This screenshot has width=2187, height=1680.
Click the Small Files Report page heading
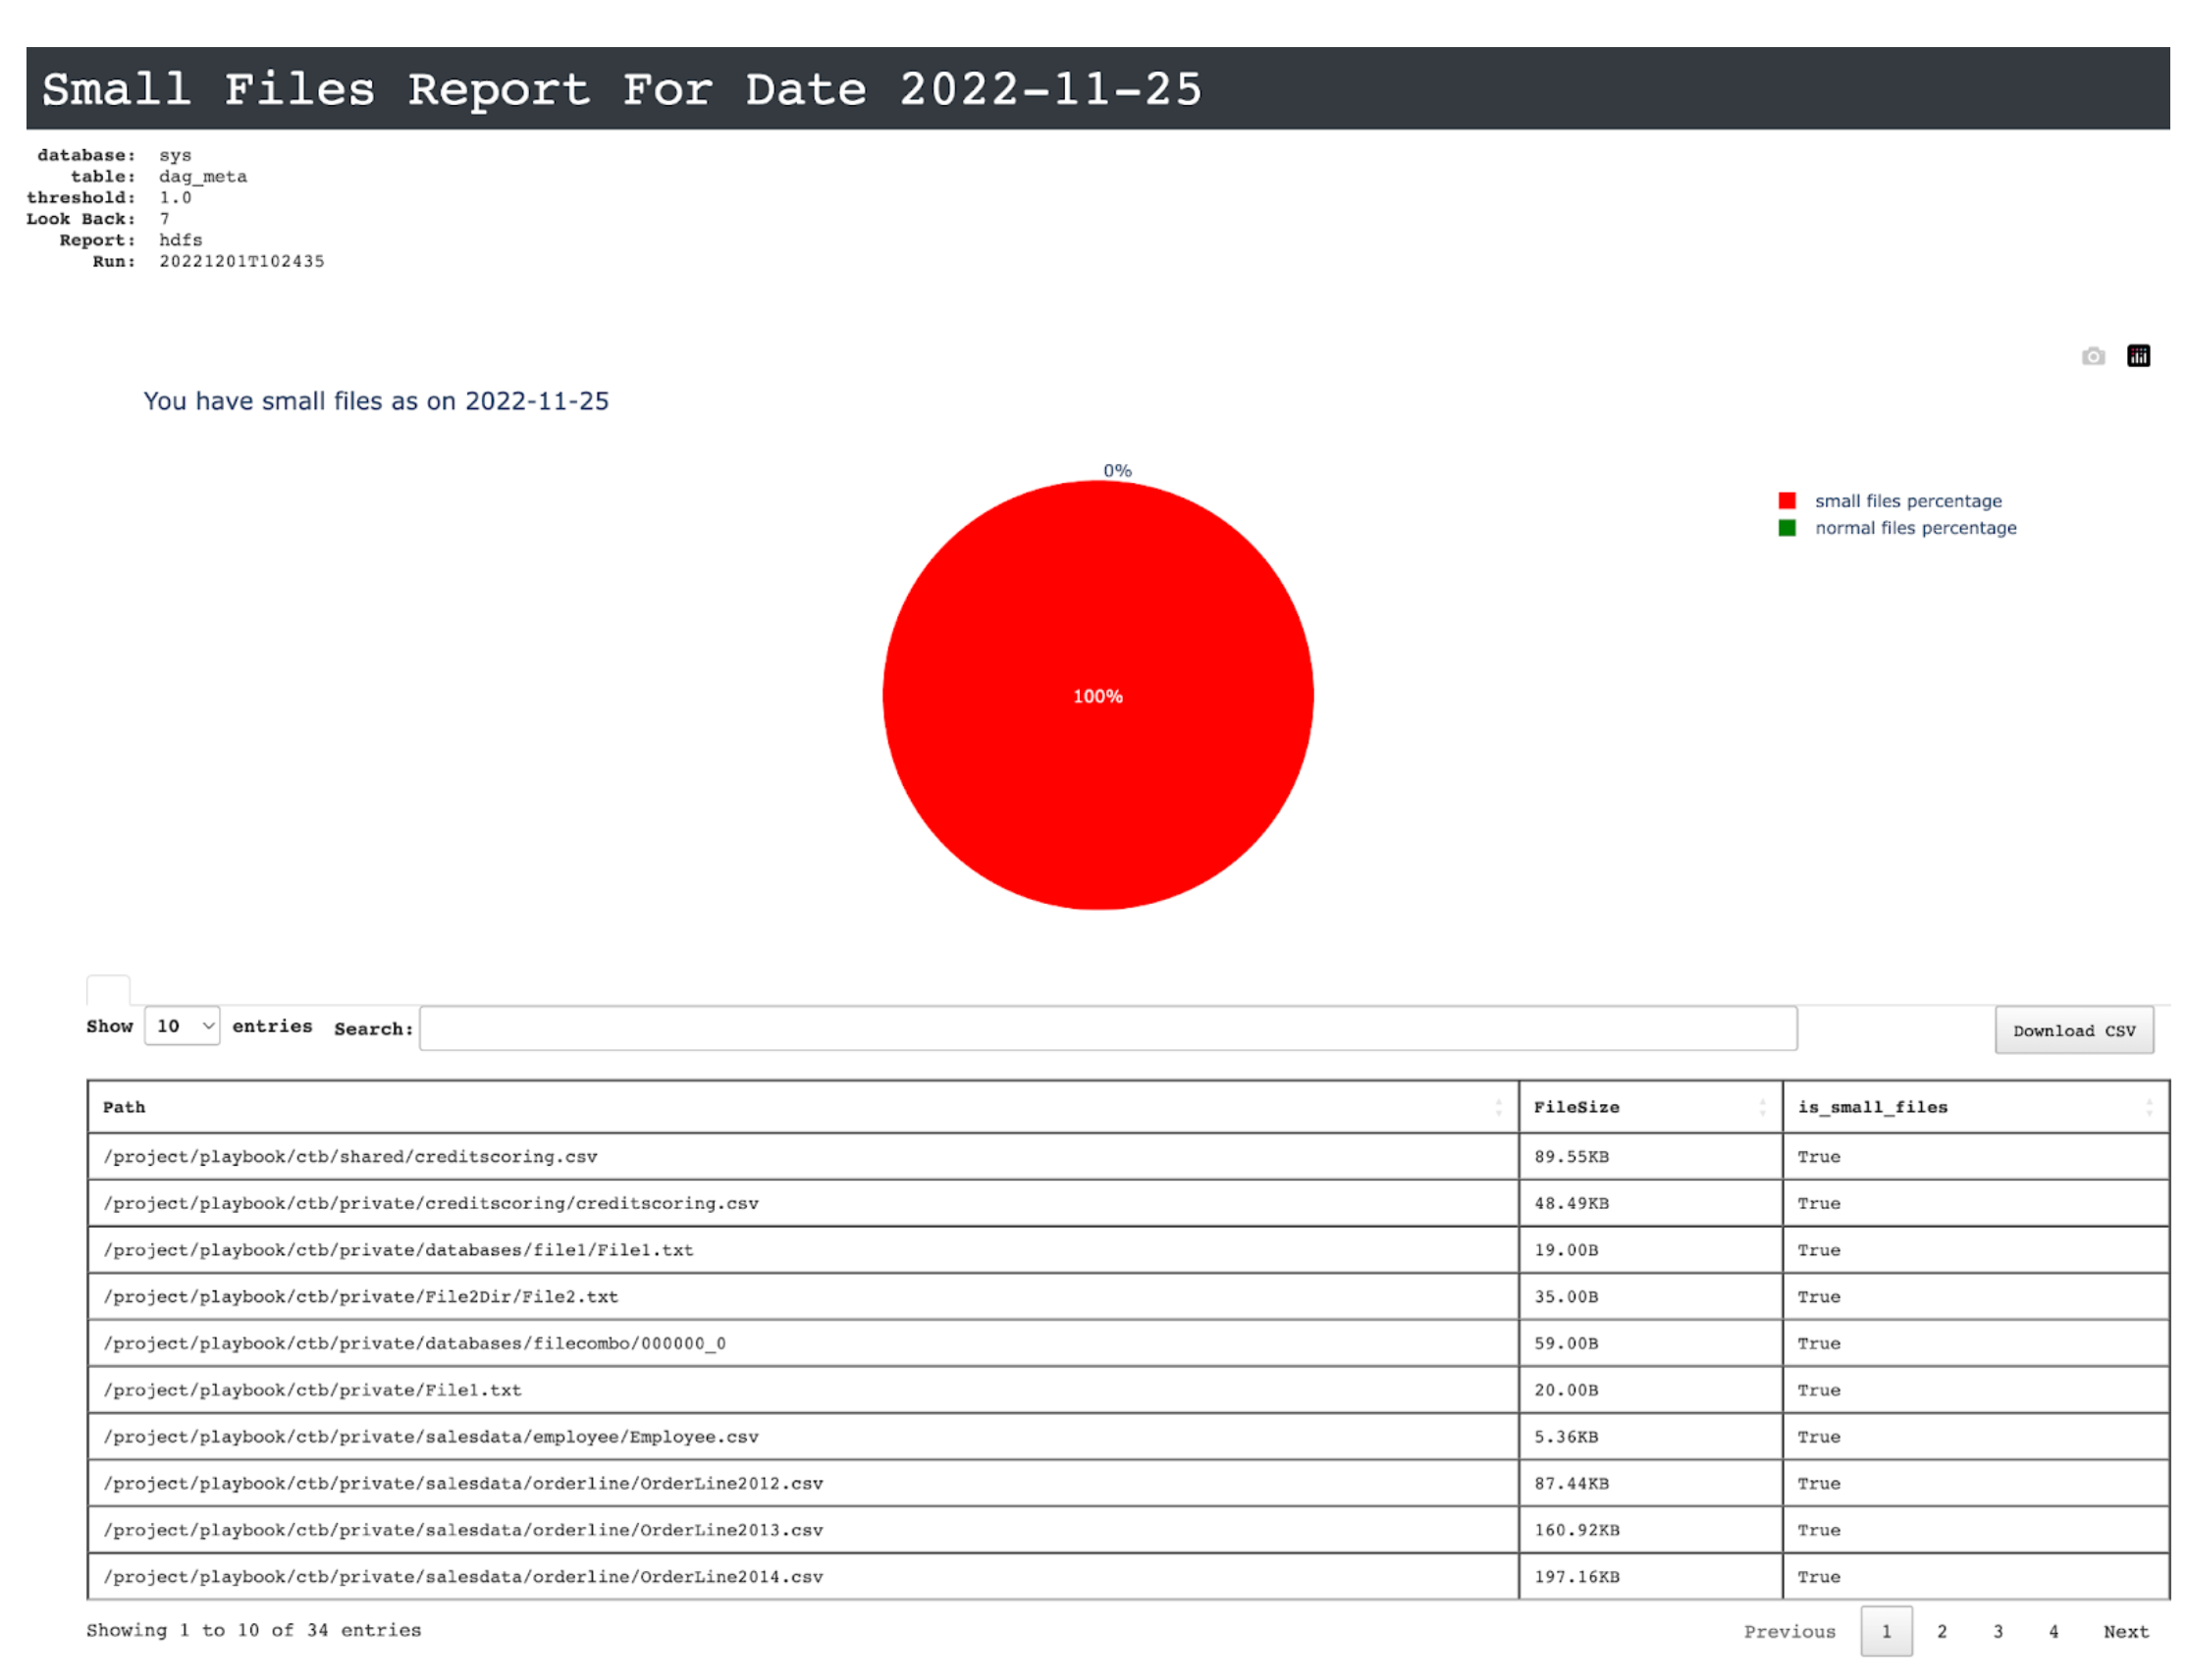[621, 89]
